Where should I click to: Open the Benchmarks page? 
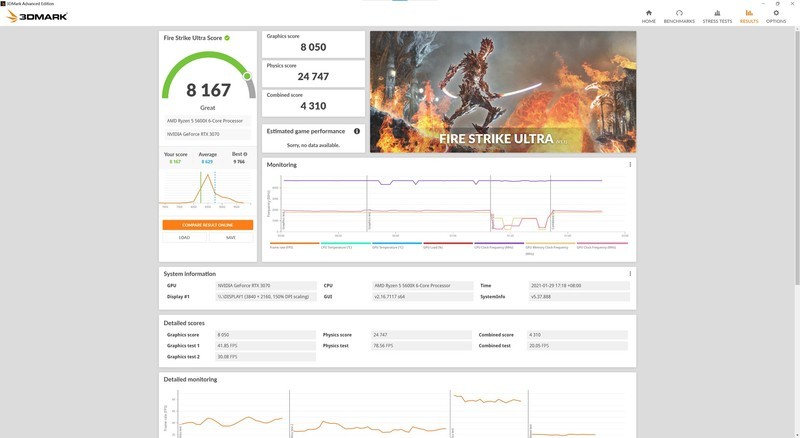[679, 16]
